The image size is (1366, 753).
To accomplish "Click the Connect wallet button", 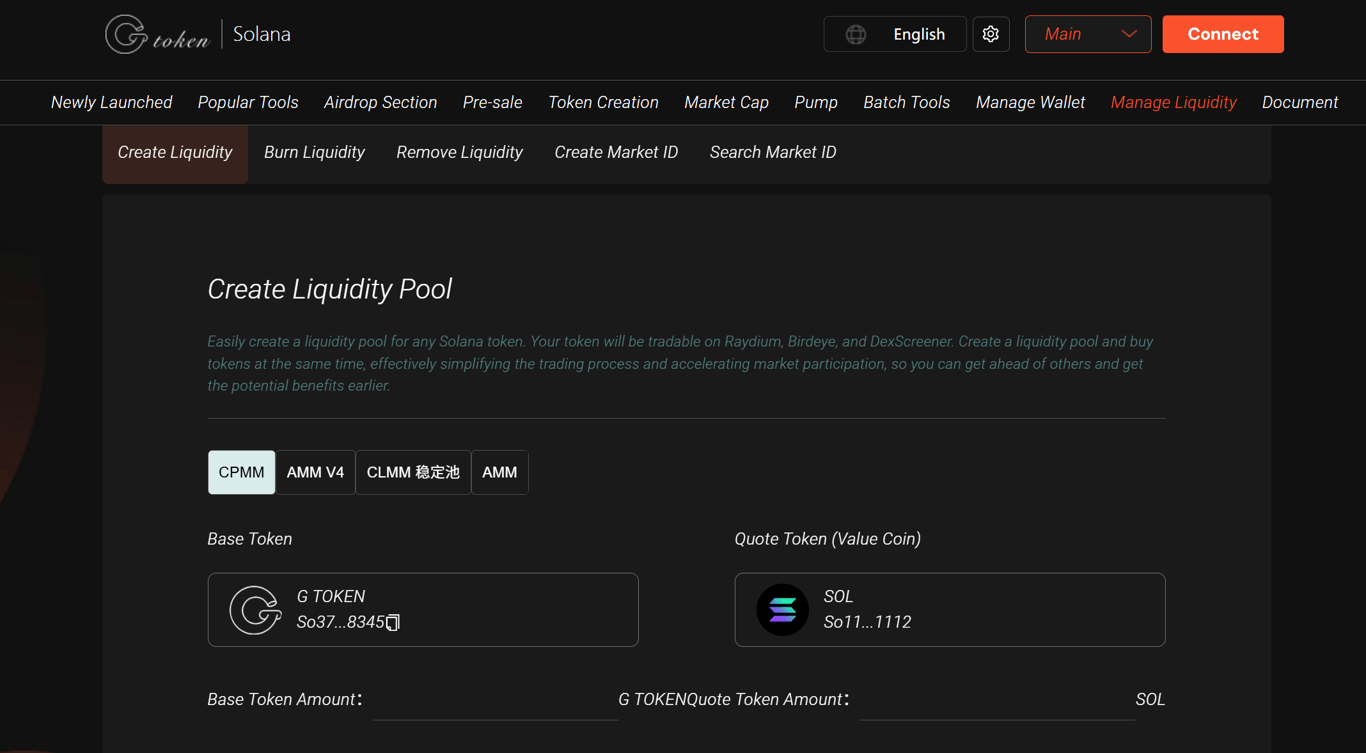I will [x=1223, y=34].
